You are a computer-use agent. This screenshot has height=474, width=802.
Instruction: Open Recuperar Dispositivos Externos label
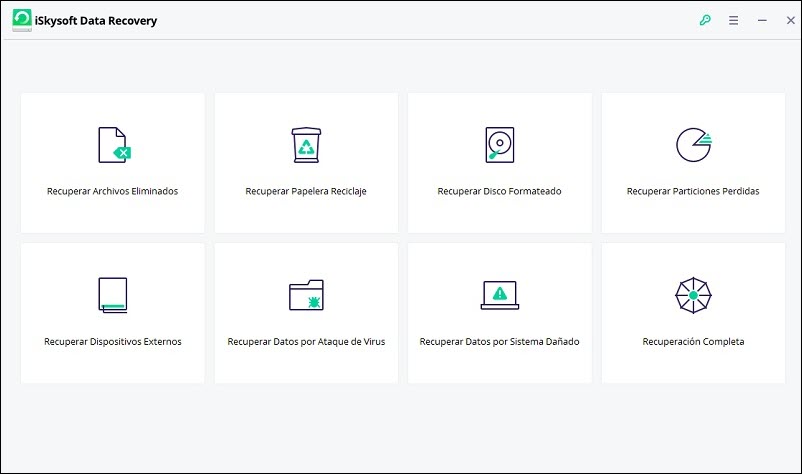(113, 342)
